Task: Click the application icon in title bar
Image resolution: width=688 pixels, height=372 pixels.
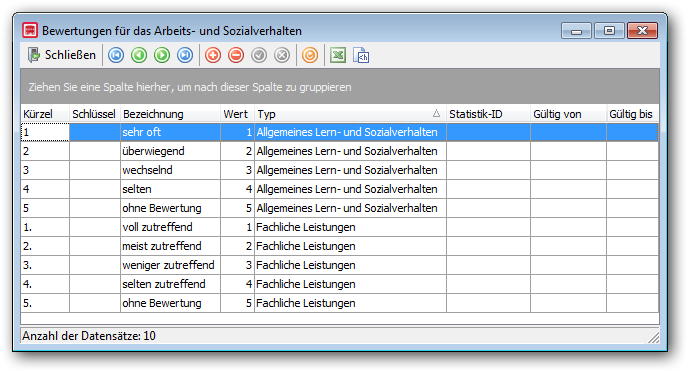Action: [x=30, y=31]
